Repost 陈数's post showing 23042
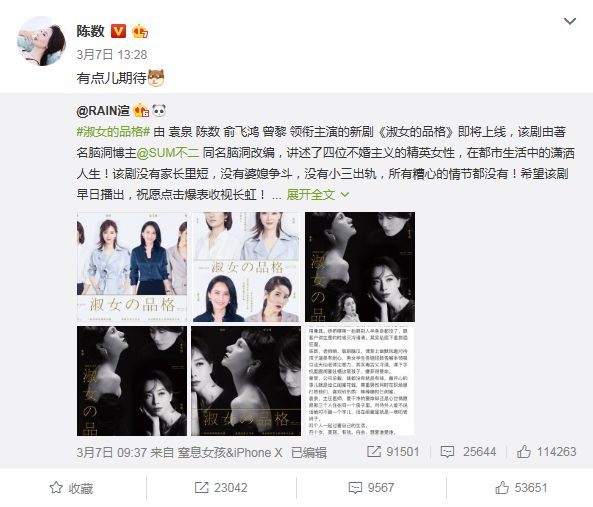 click(221, 488)
